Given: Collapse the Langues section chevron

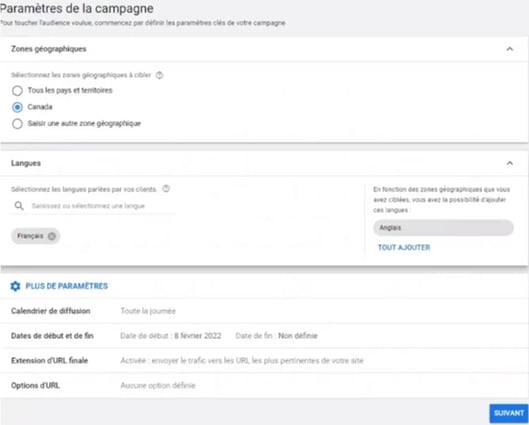Looking at the screenshot, I should coord(509,163).
